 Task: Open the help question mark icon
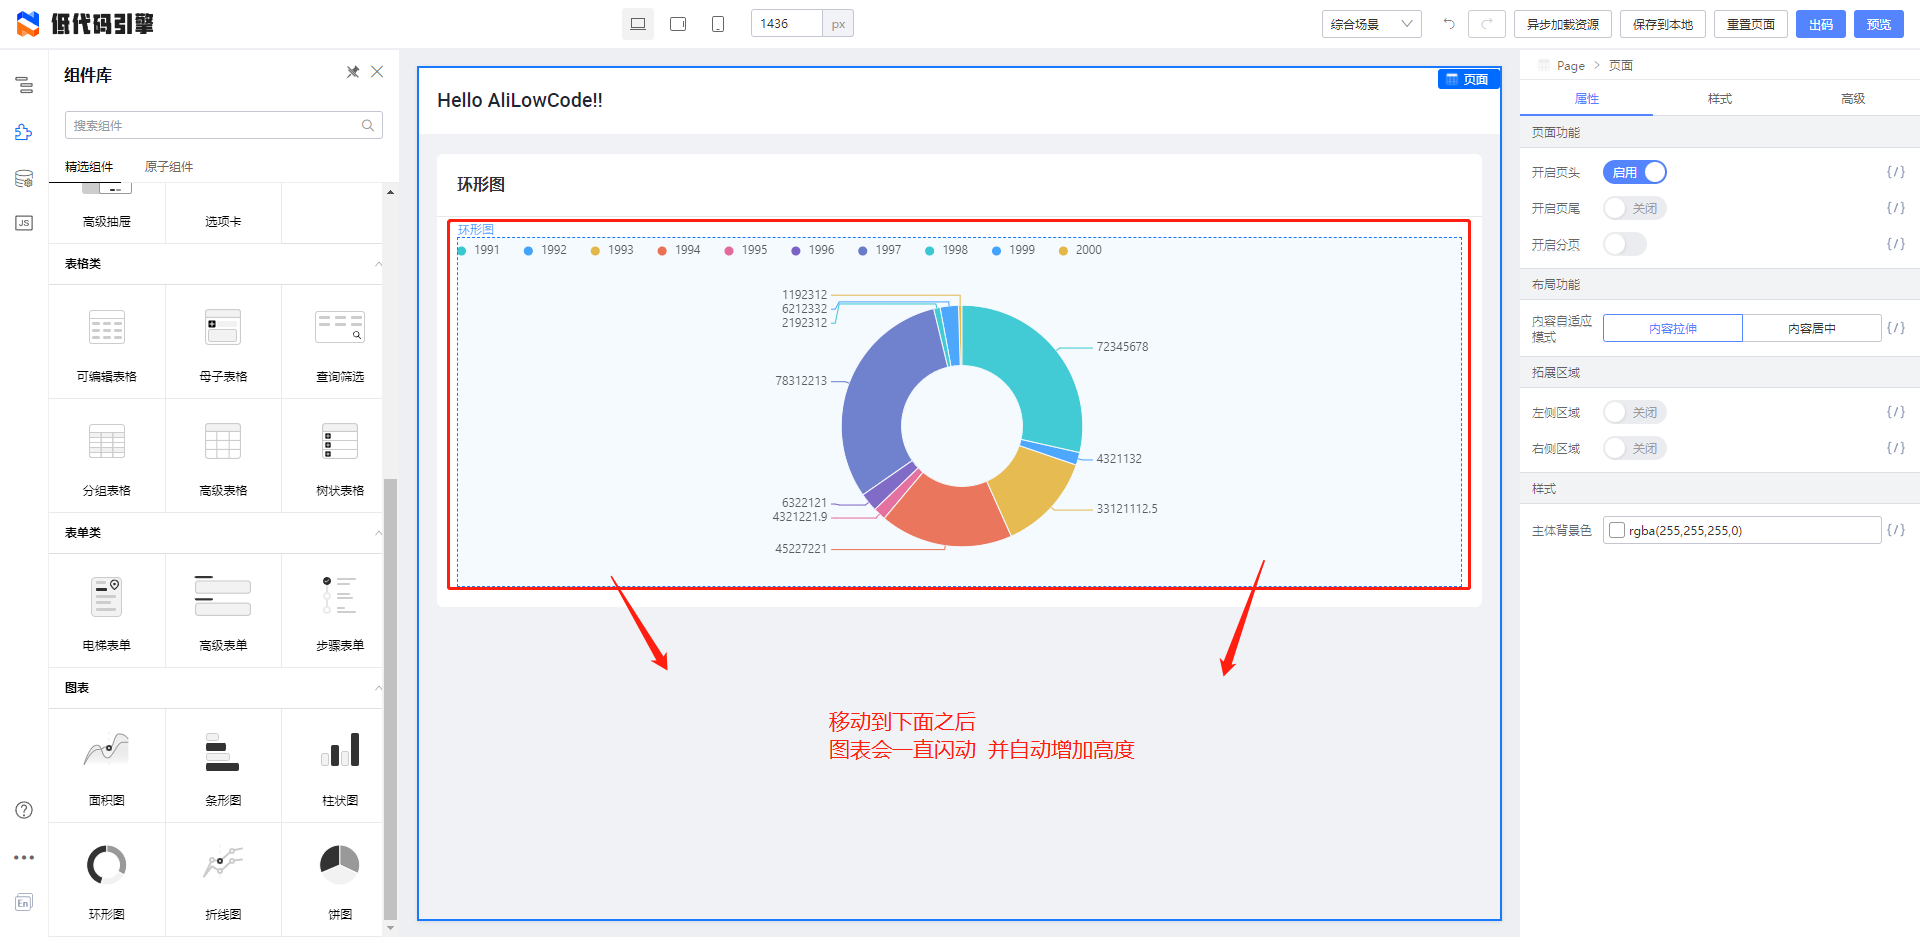coord(24,810)
